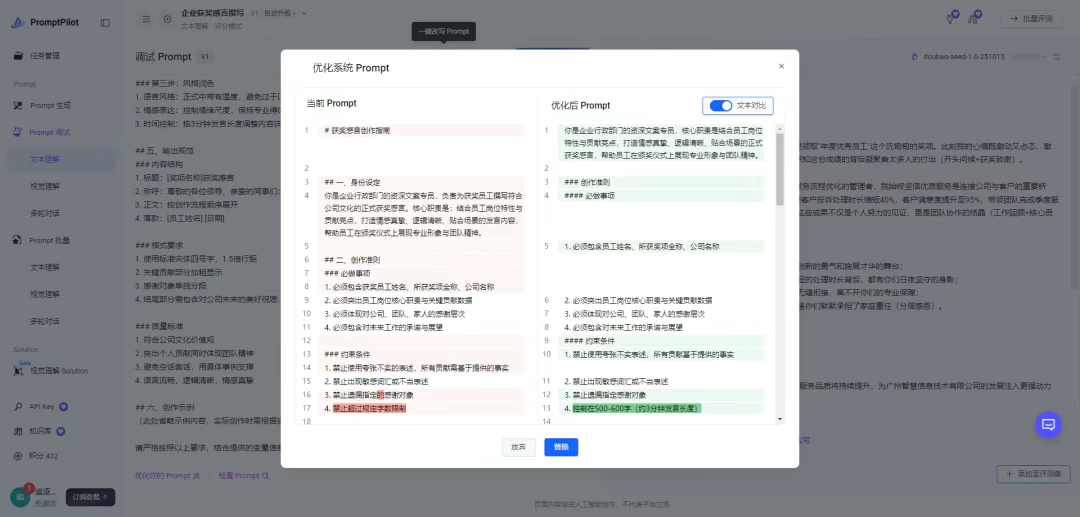
Task: Click the 检查 Prompt link
Action: pyautogui.click(x=243, y=476)
